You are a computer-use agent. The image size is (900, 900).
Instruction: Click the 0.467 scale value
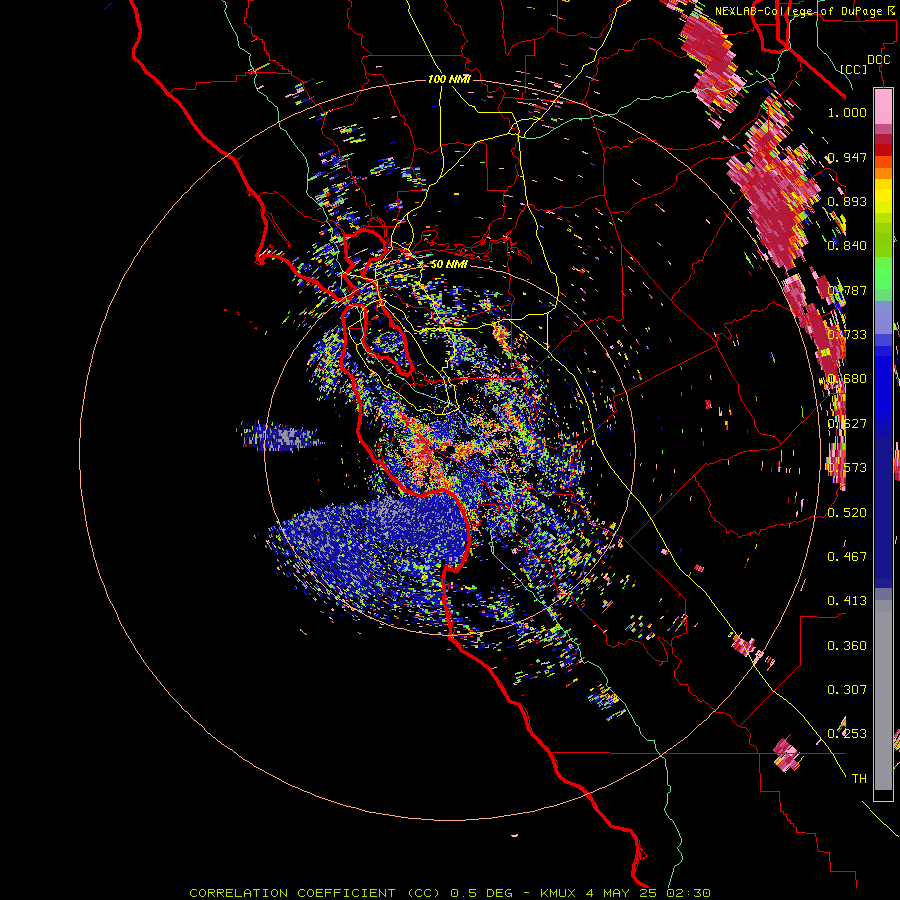click(x=847, y=556)
